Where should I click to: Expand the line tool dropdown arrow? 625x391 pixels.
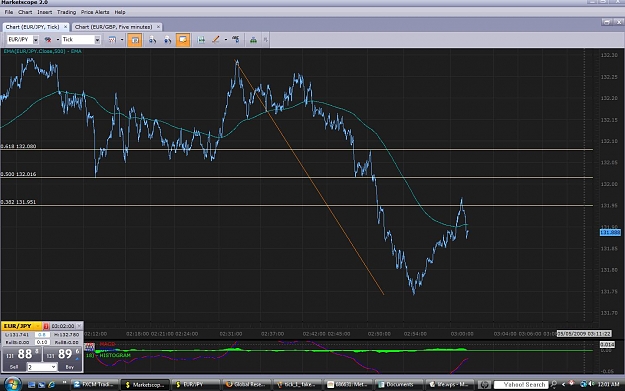pos(226,40)
